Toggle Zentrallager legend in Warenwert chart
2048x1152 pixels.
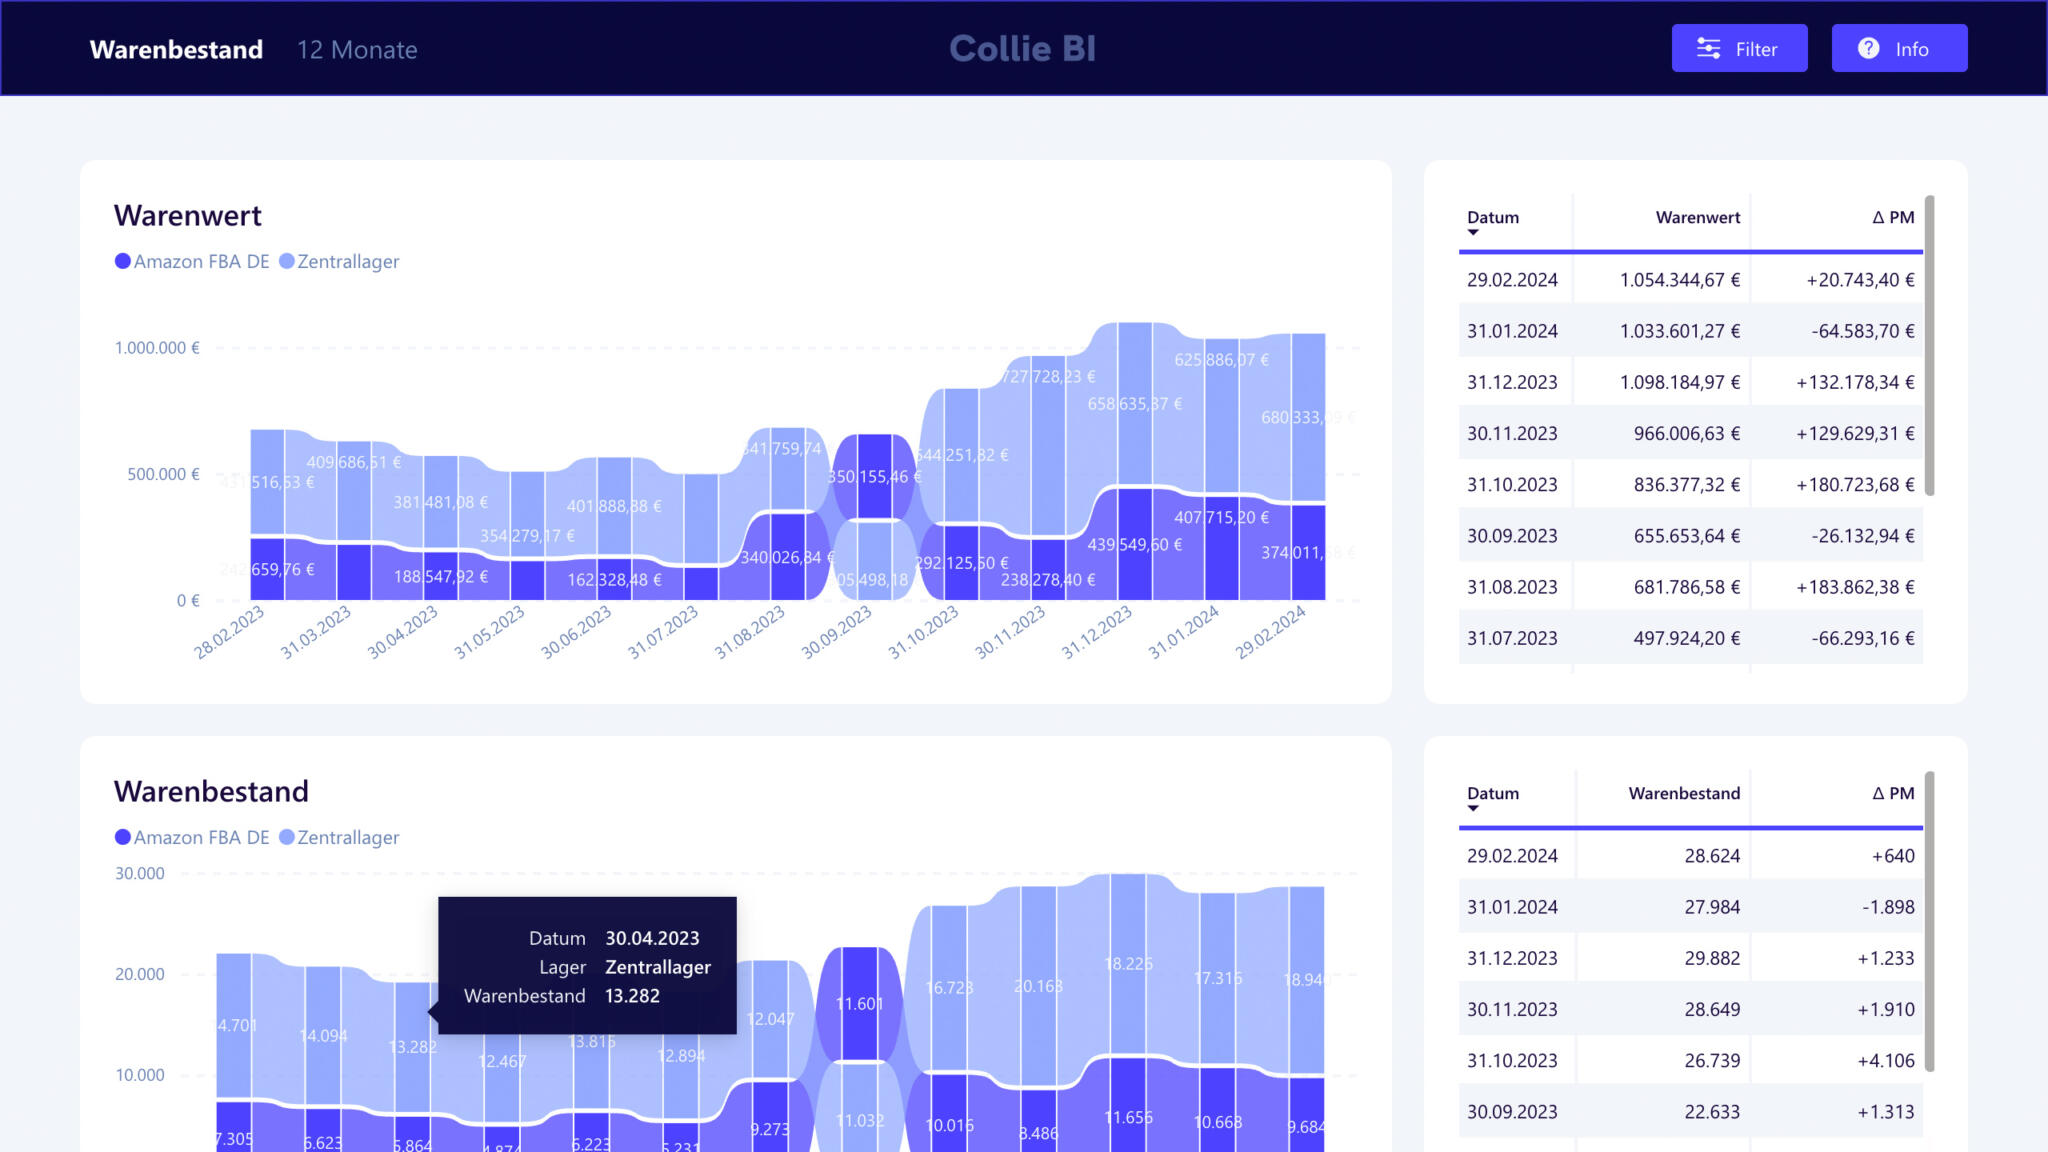pyautogui.click(x=339, y=261)
